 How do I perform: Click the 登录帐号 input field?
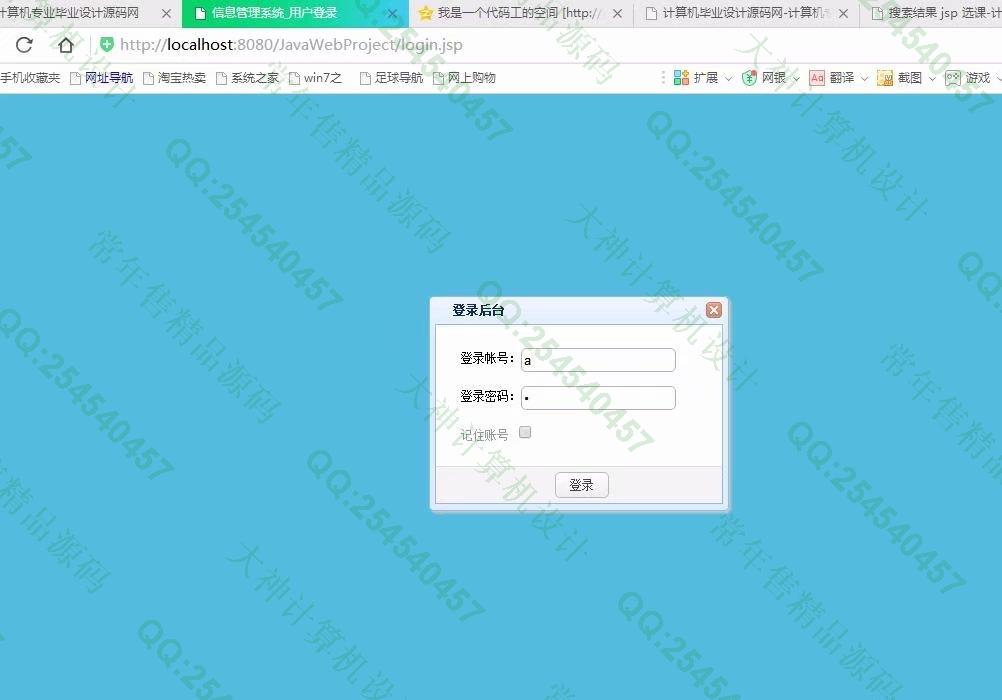(x=598, y=360)
